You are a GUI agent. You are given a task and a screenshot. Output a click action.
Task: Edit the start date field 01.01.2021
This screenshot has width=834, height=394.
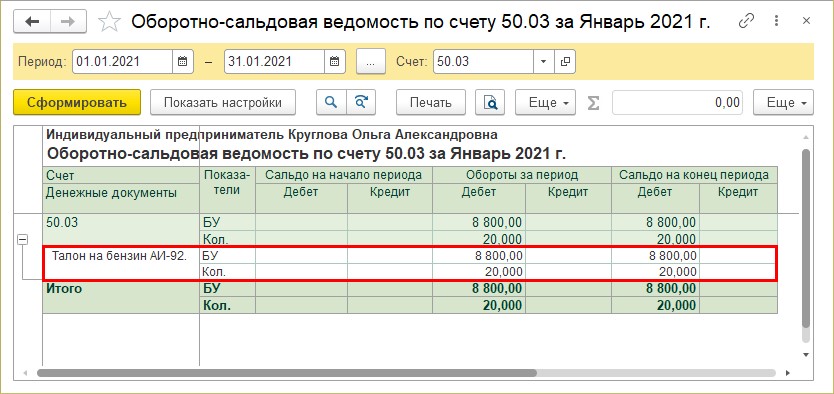click(x=122, y=62)
